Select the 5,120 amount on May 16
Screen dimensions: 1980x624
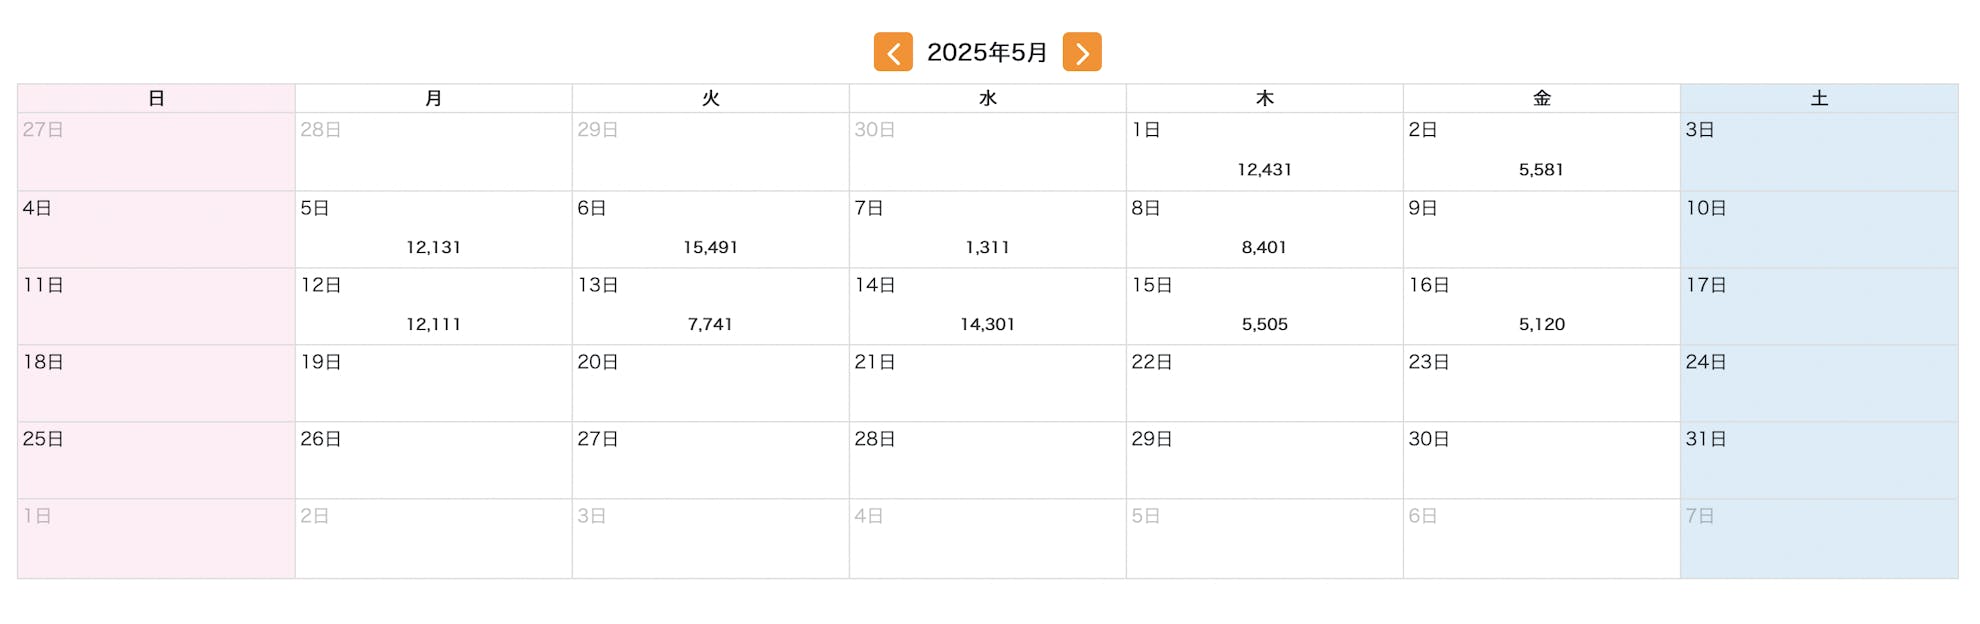[1541, 324]
